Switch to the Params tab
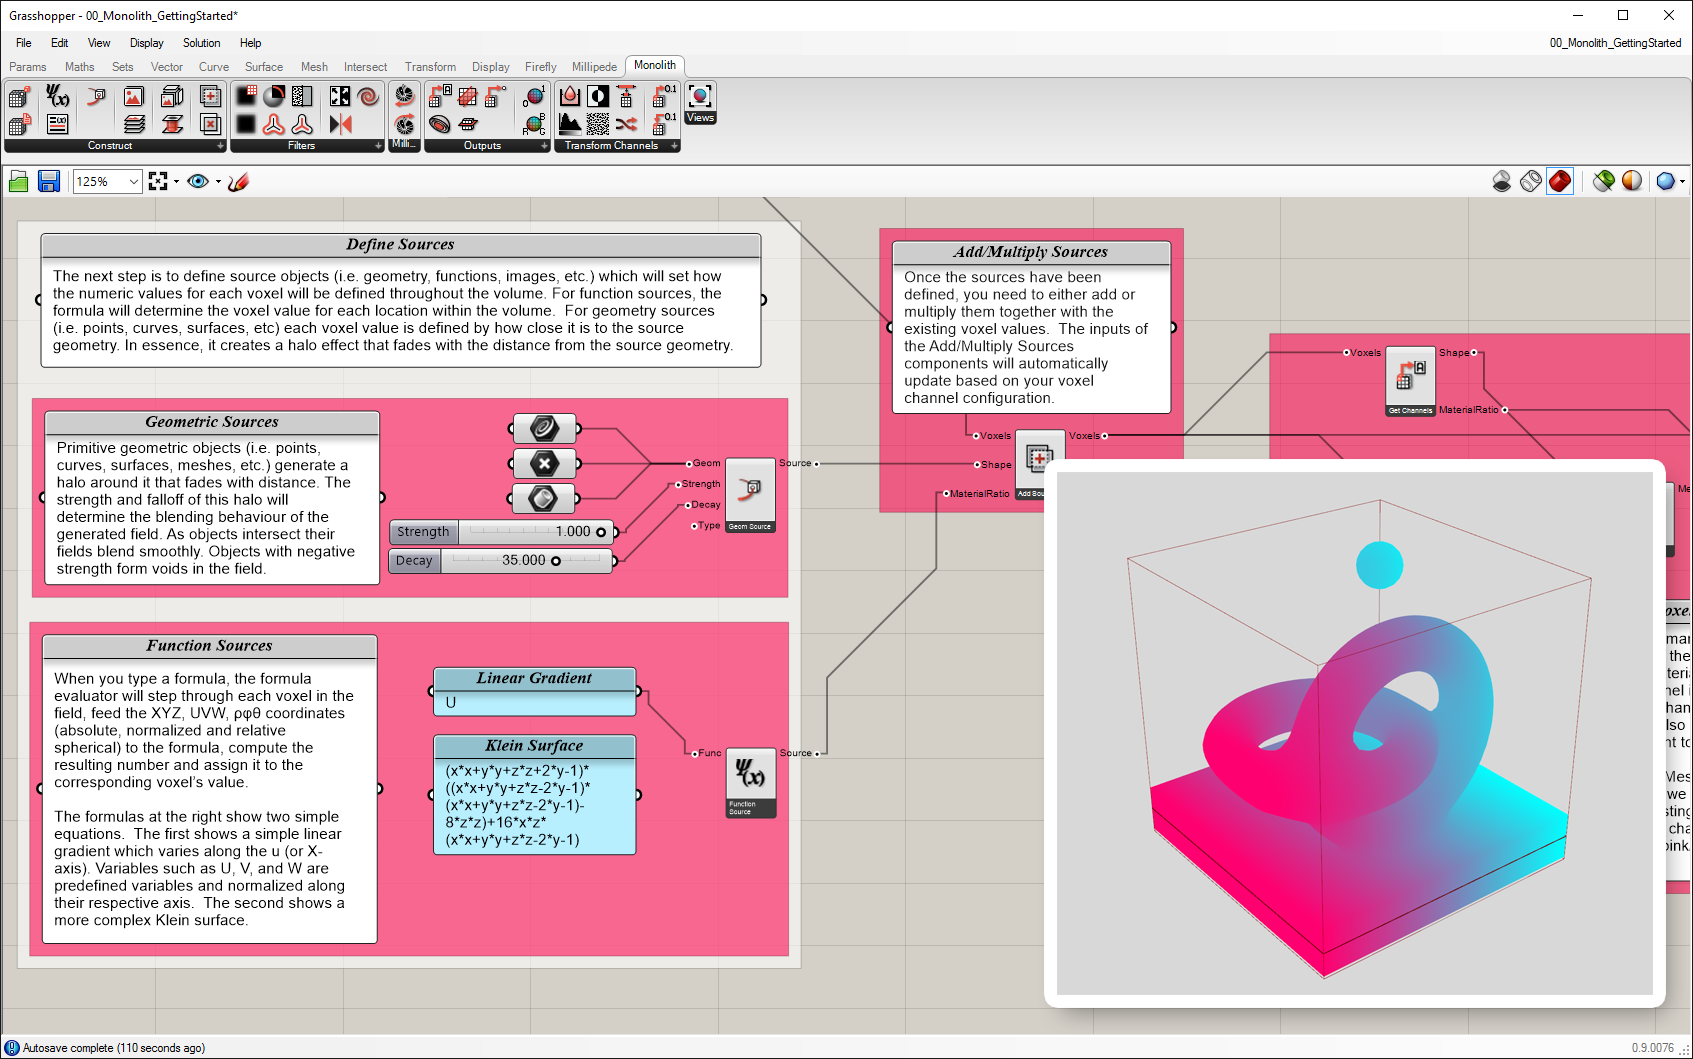The width and height of the screenshot is (1693, 1059). [x=28, y=67]
